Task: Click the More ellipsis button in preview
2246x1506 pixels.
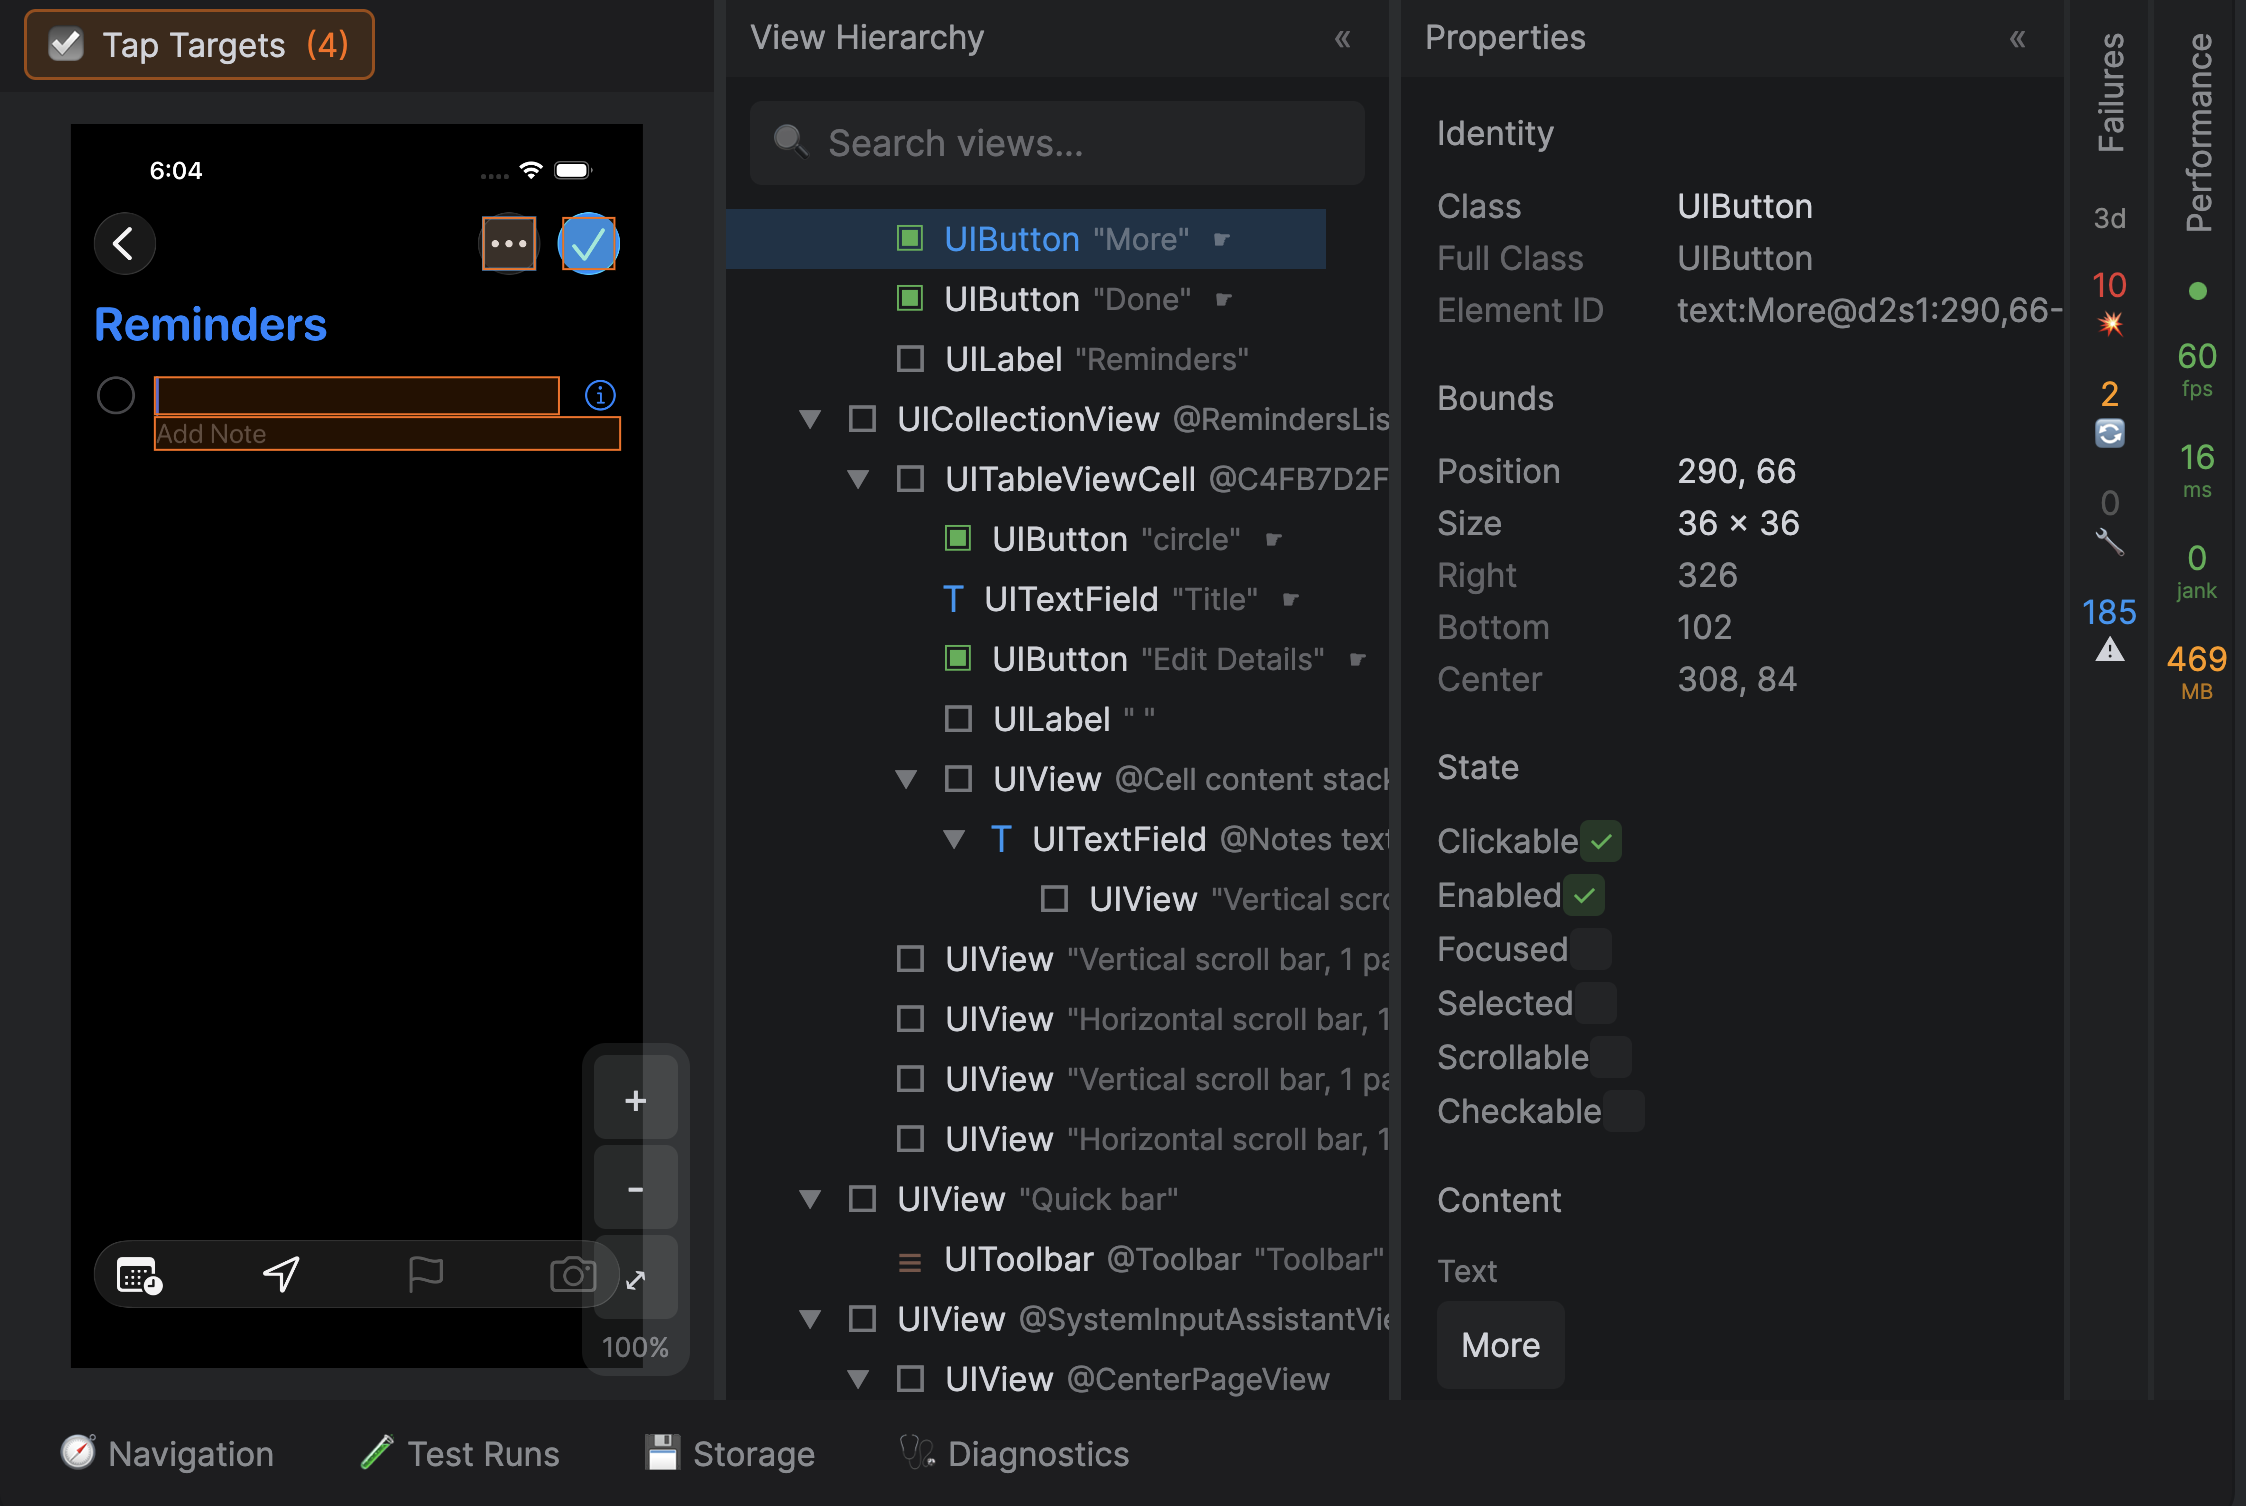Action: [x=509, y=243]
